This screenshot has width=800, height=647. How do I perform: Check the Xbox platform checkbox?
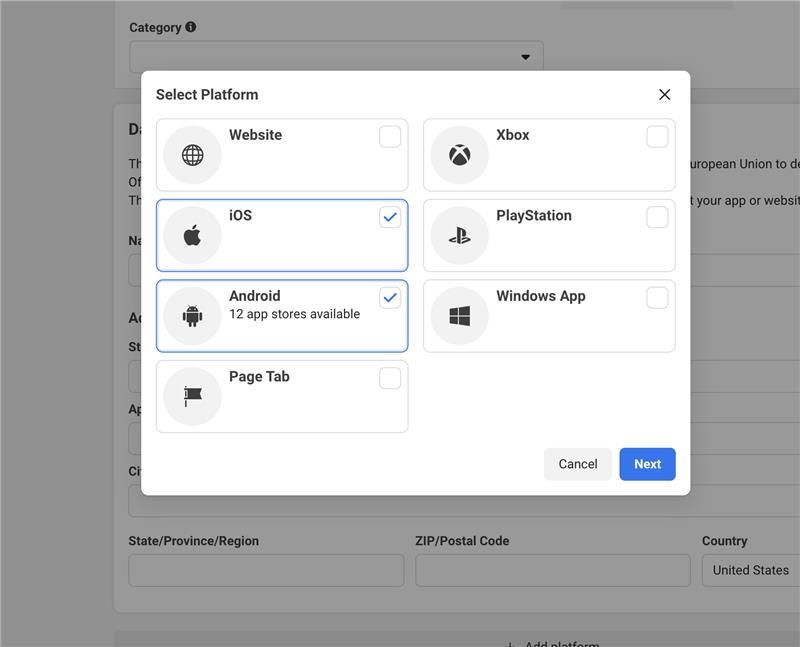click(x=657, y=137)
